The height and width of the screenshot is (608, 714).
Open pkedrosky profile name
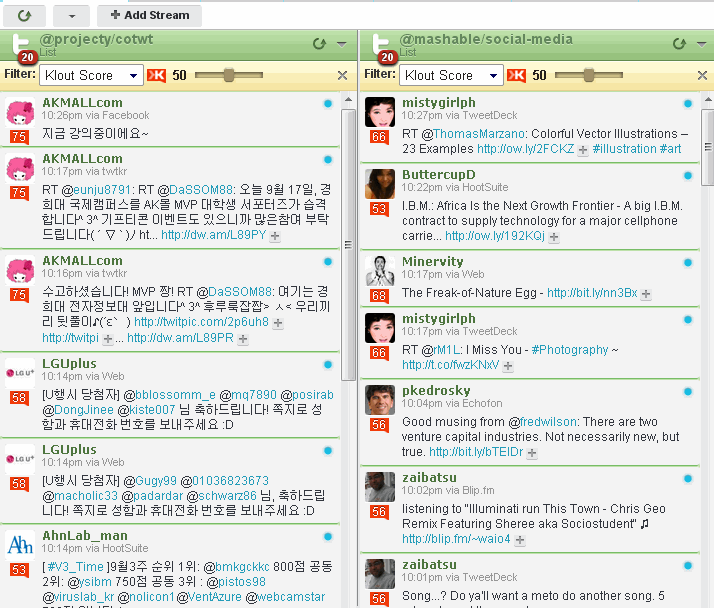436,391
